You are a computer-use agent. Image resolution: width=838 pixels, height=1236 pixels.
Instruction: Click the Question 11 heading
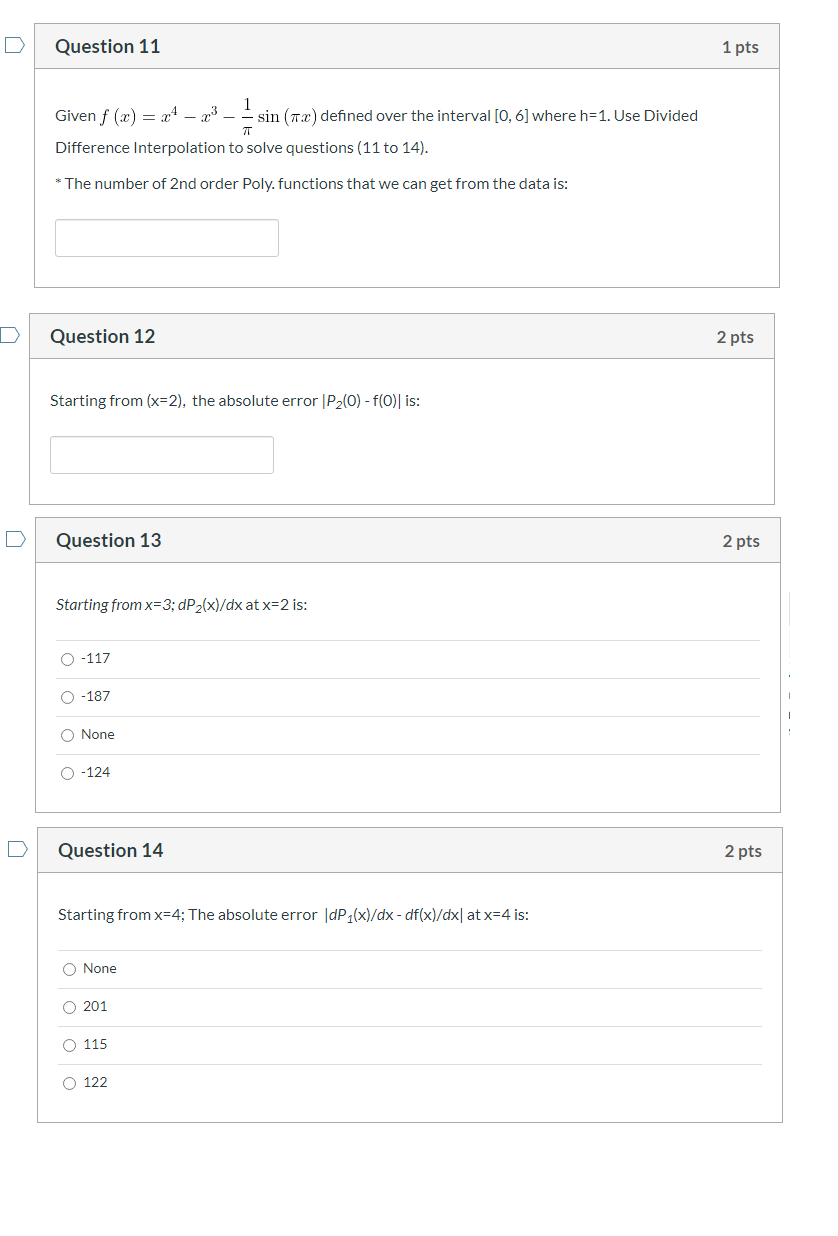[107, 46]
